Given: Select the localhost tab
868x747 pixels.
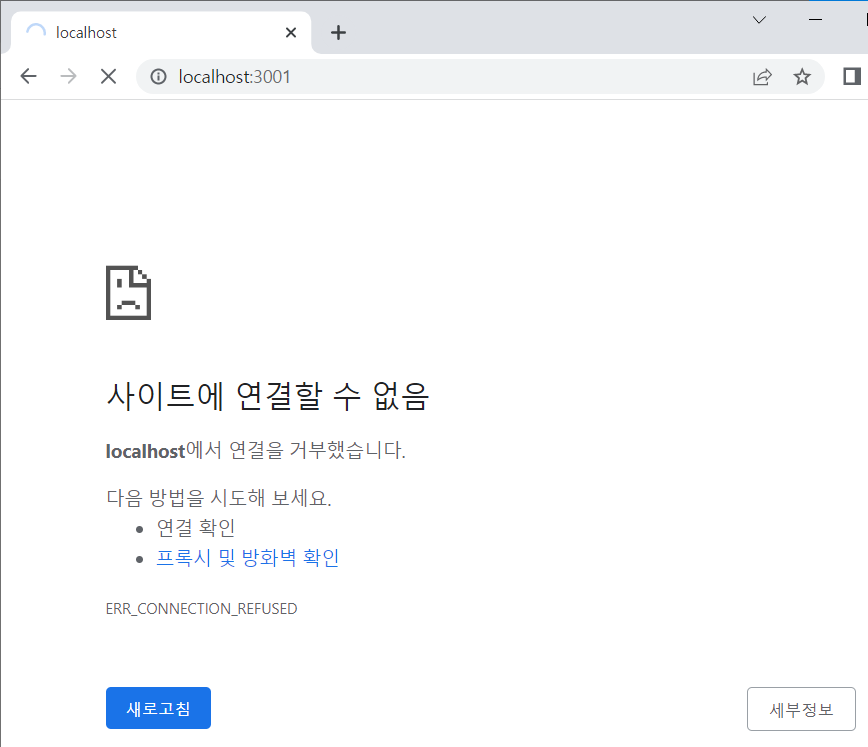Looking at the screenshot, I should (x=161, y=33).
